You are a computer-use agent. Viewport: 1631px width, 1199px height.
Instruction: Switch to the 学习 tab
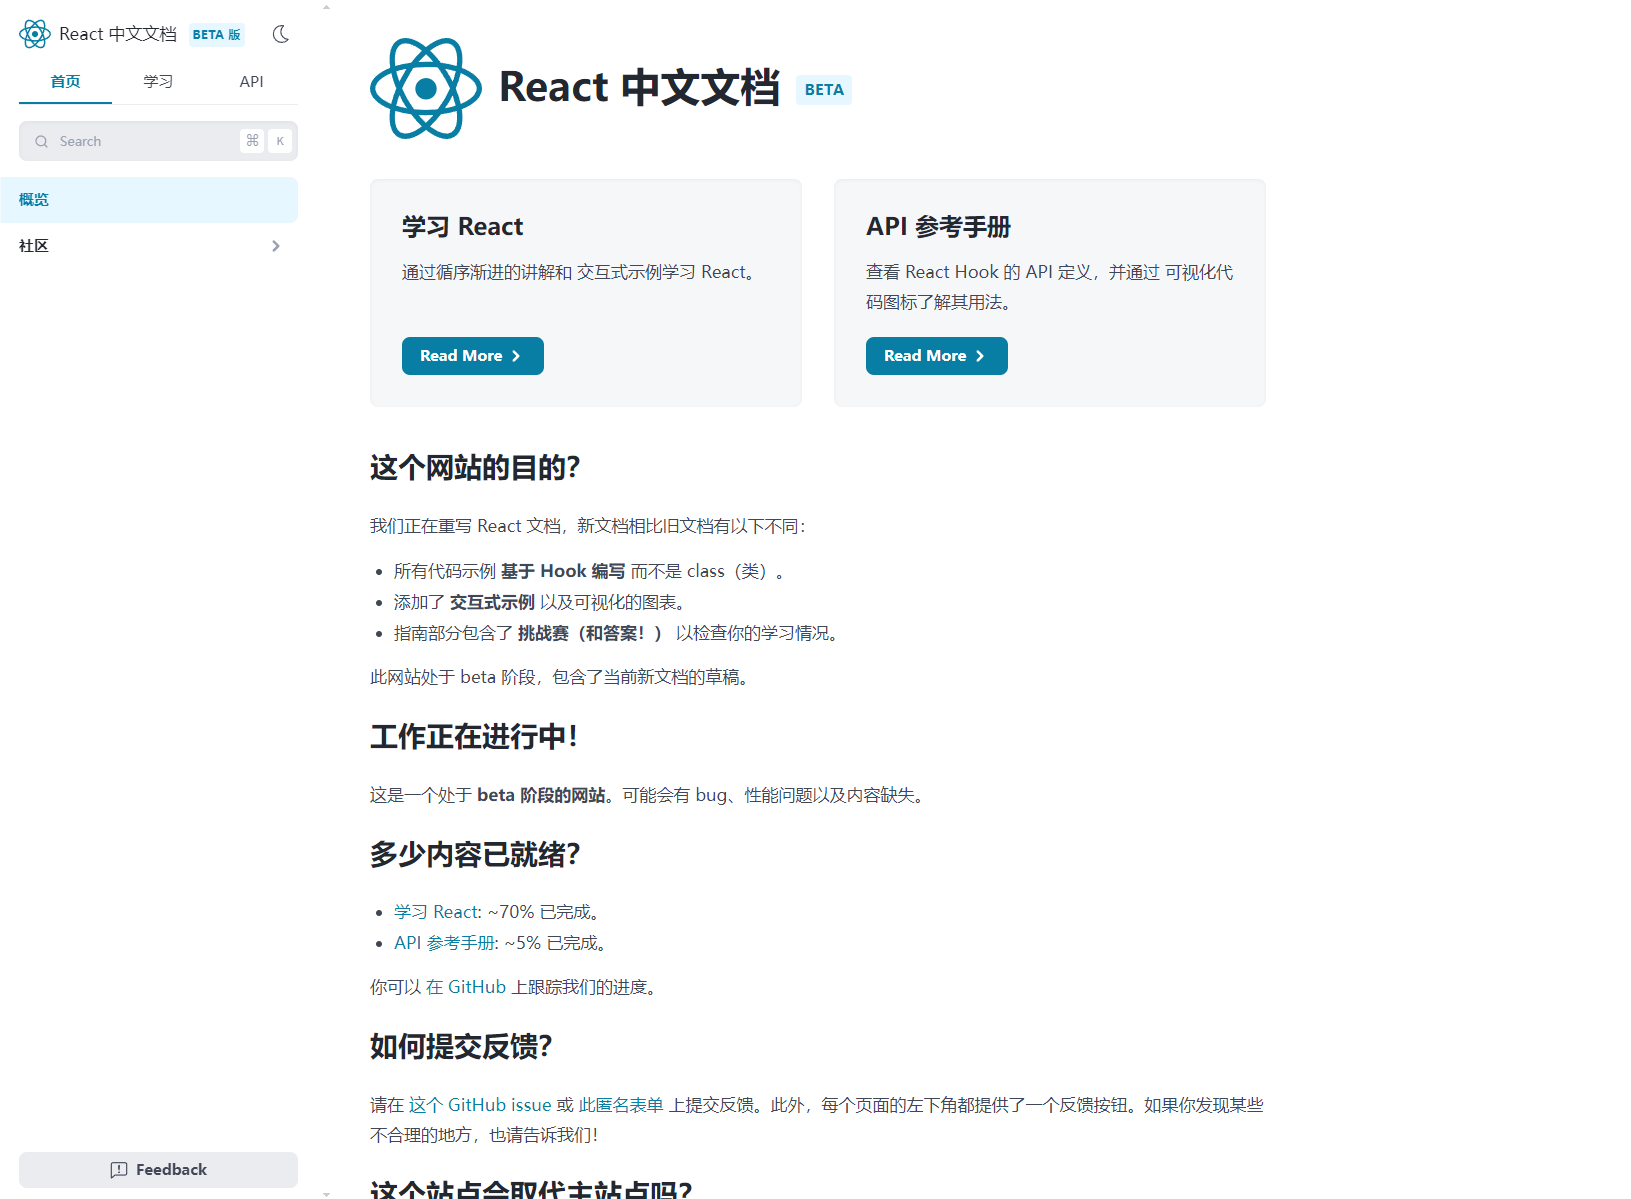(158, 82)
